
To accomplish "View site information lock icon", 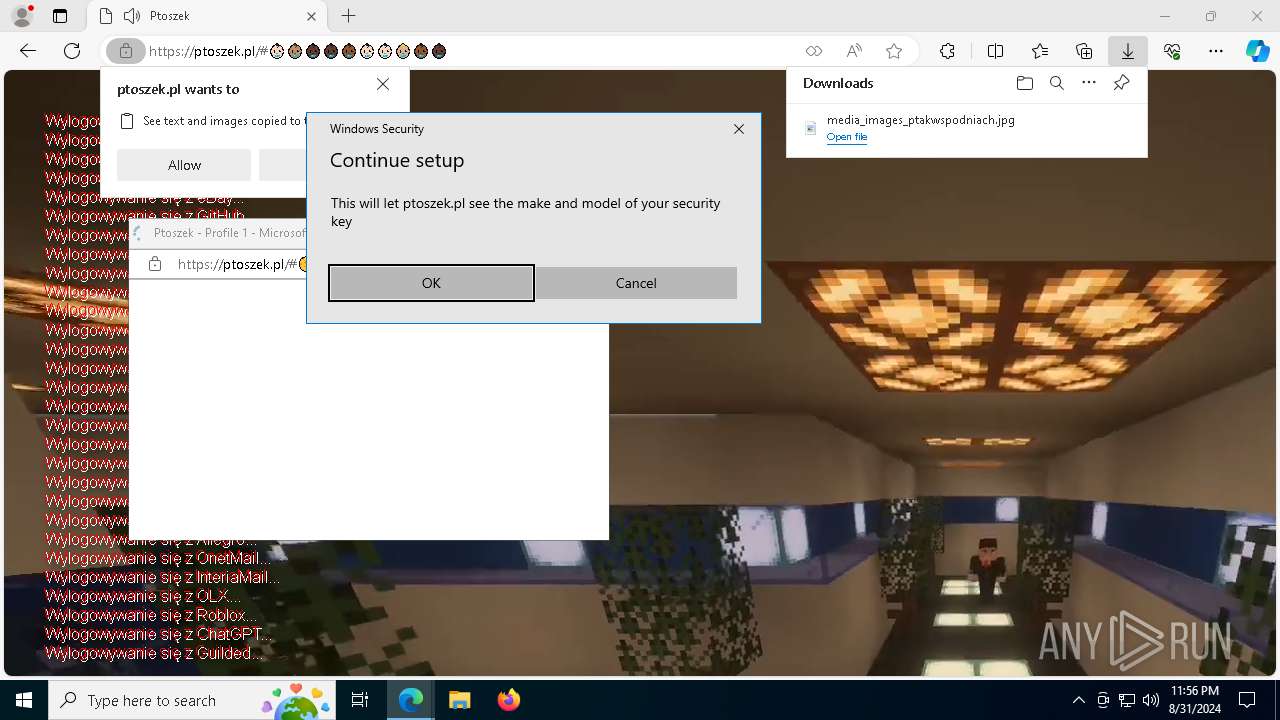I will pyautogui.click(x=126, y=51).
